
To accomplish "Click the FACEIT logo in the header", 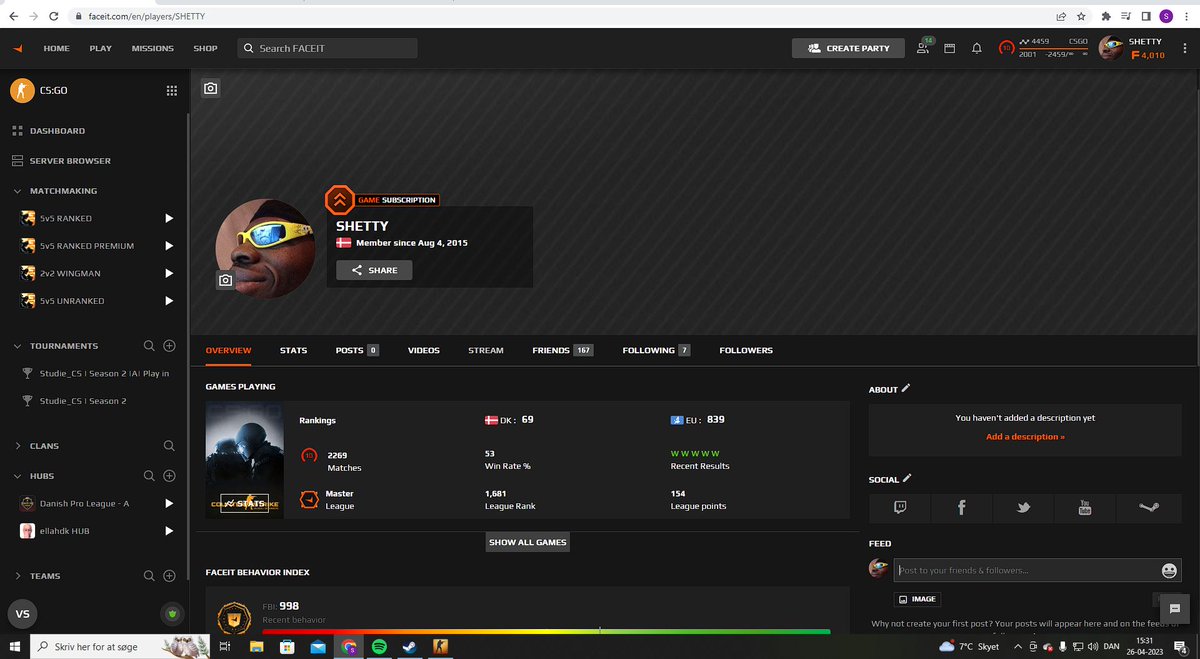I will pos(17,48).
